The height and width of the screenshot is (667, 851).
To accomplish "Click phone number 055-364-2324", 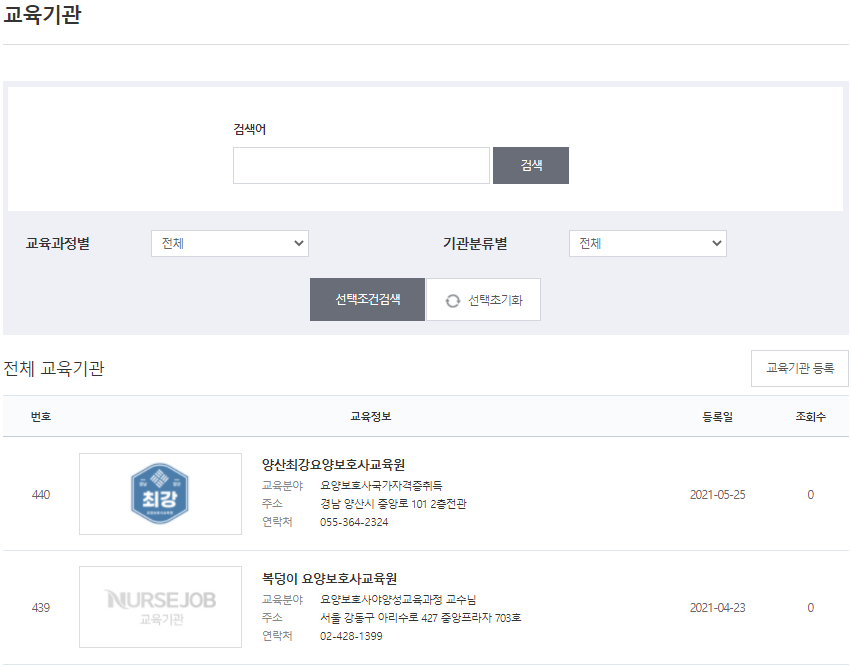I will click(x=354, y=522).
